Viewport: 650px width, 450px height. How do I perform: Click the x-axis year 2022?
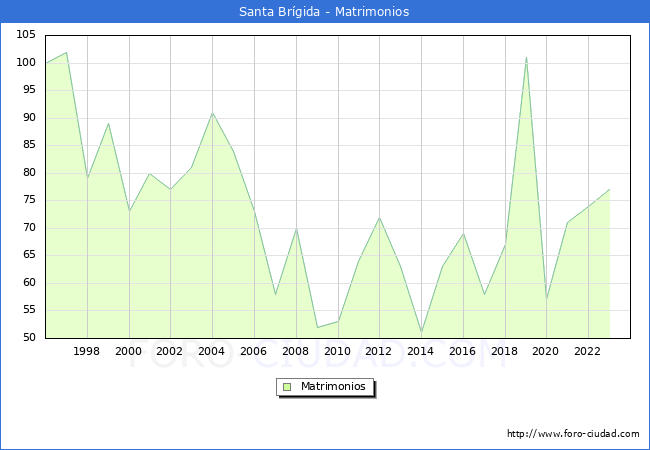pos(587,351)
